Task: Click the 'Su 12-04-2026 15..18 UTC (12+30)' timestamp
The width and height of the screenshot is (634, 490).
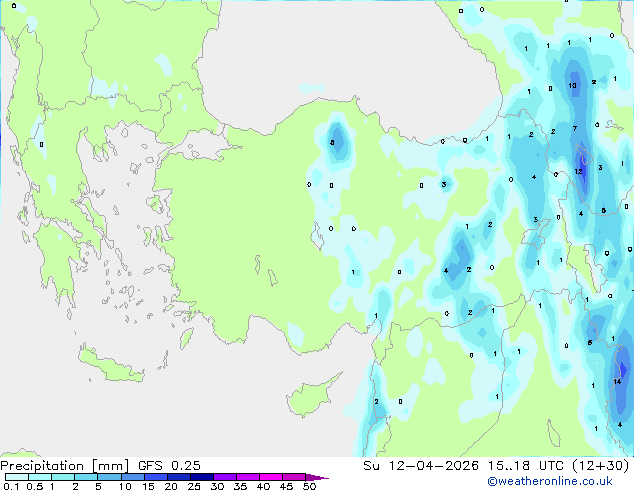Action: [x=496, y=466]
